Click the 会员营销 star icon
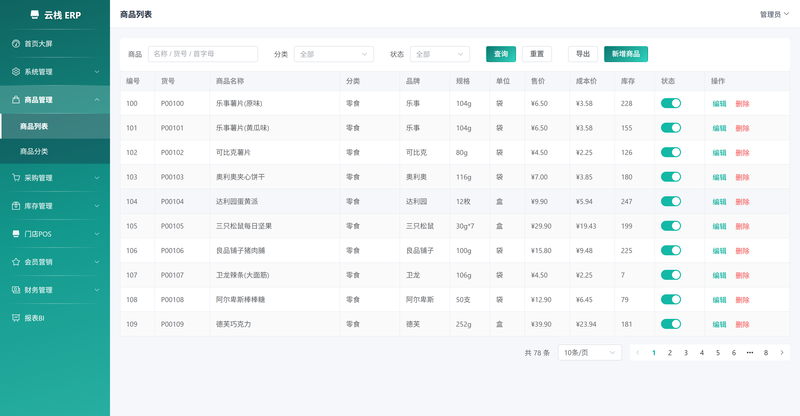The width and height of the screenshot is (800, 416). 16,262
